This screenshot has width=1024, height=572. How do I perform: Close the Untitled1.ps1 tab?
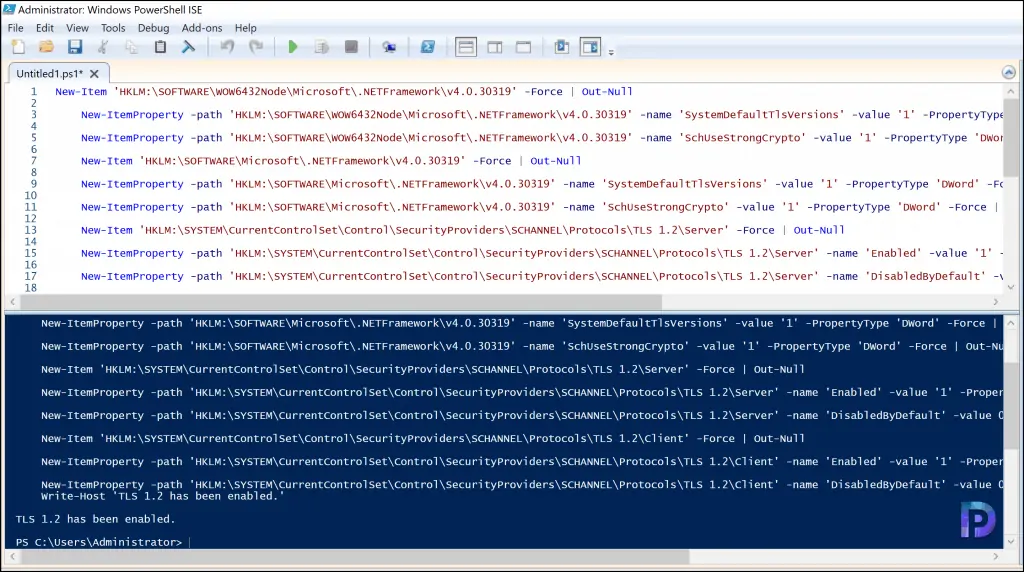(94, 74)
